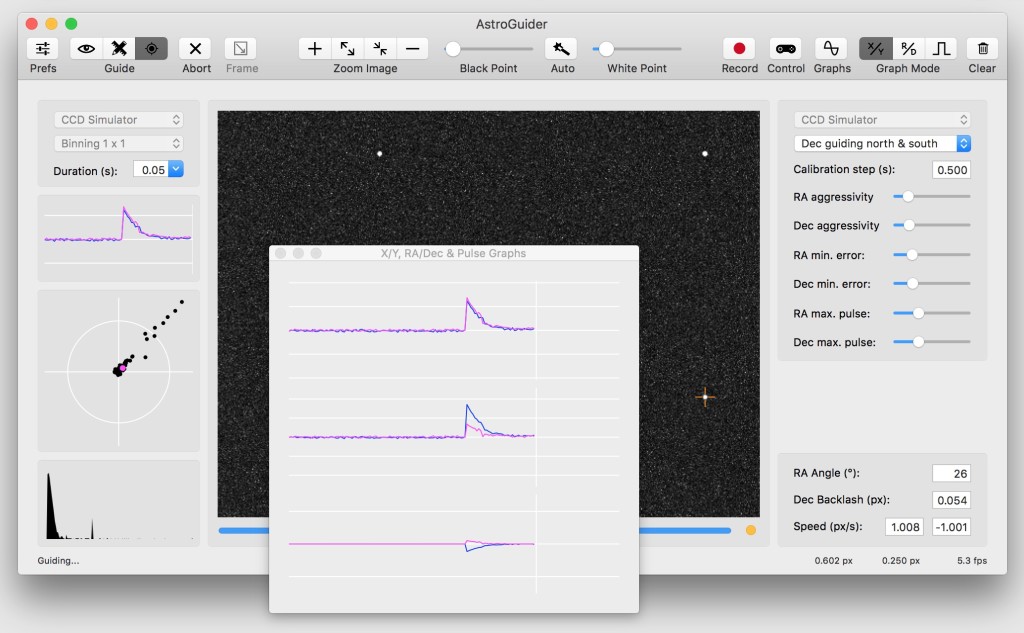Click the Calibration step field

tap(952, 170)
